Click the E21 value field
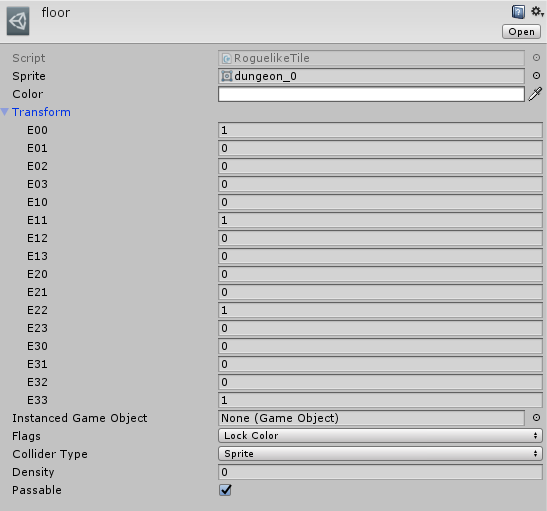The height and width of the screenshot is (511, 547). 380,292
